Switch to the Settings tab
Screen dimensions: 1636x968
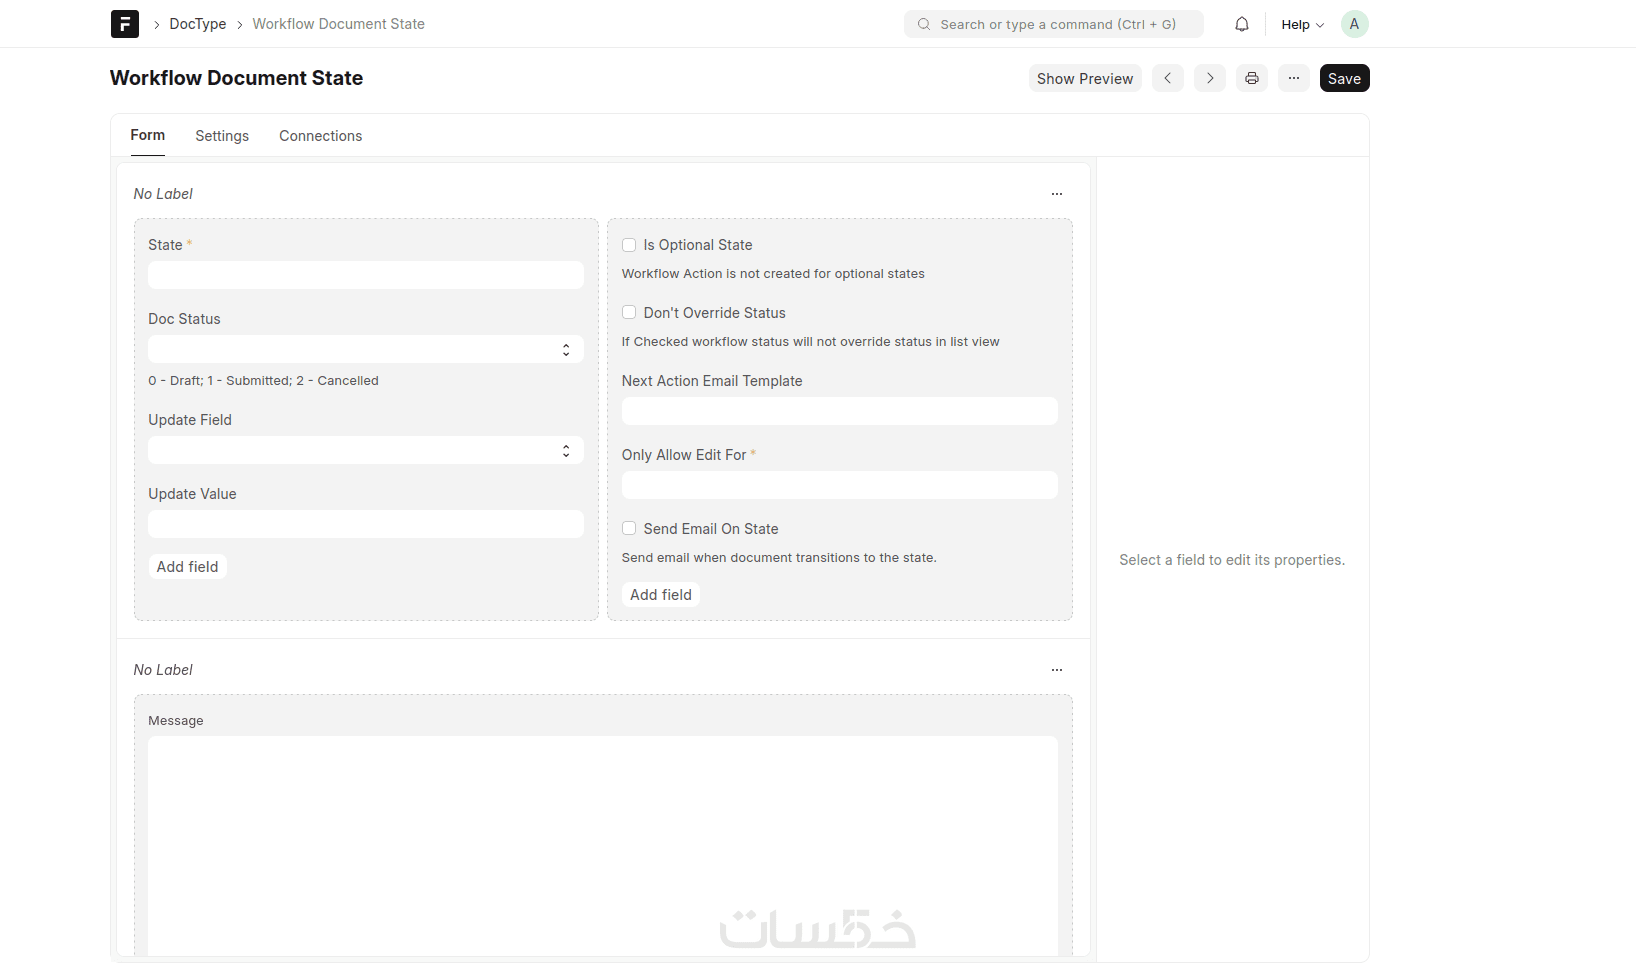tap(222, 136)
